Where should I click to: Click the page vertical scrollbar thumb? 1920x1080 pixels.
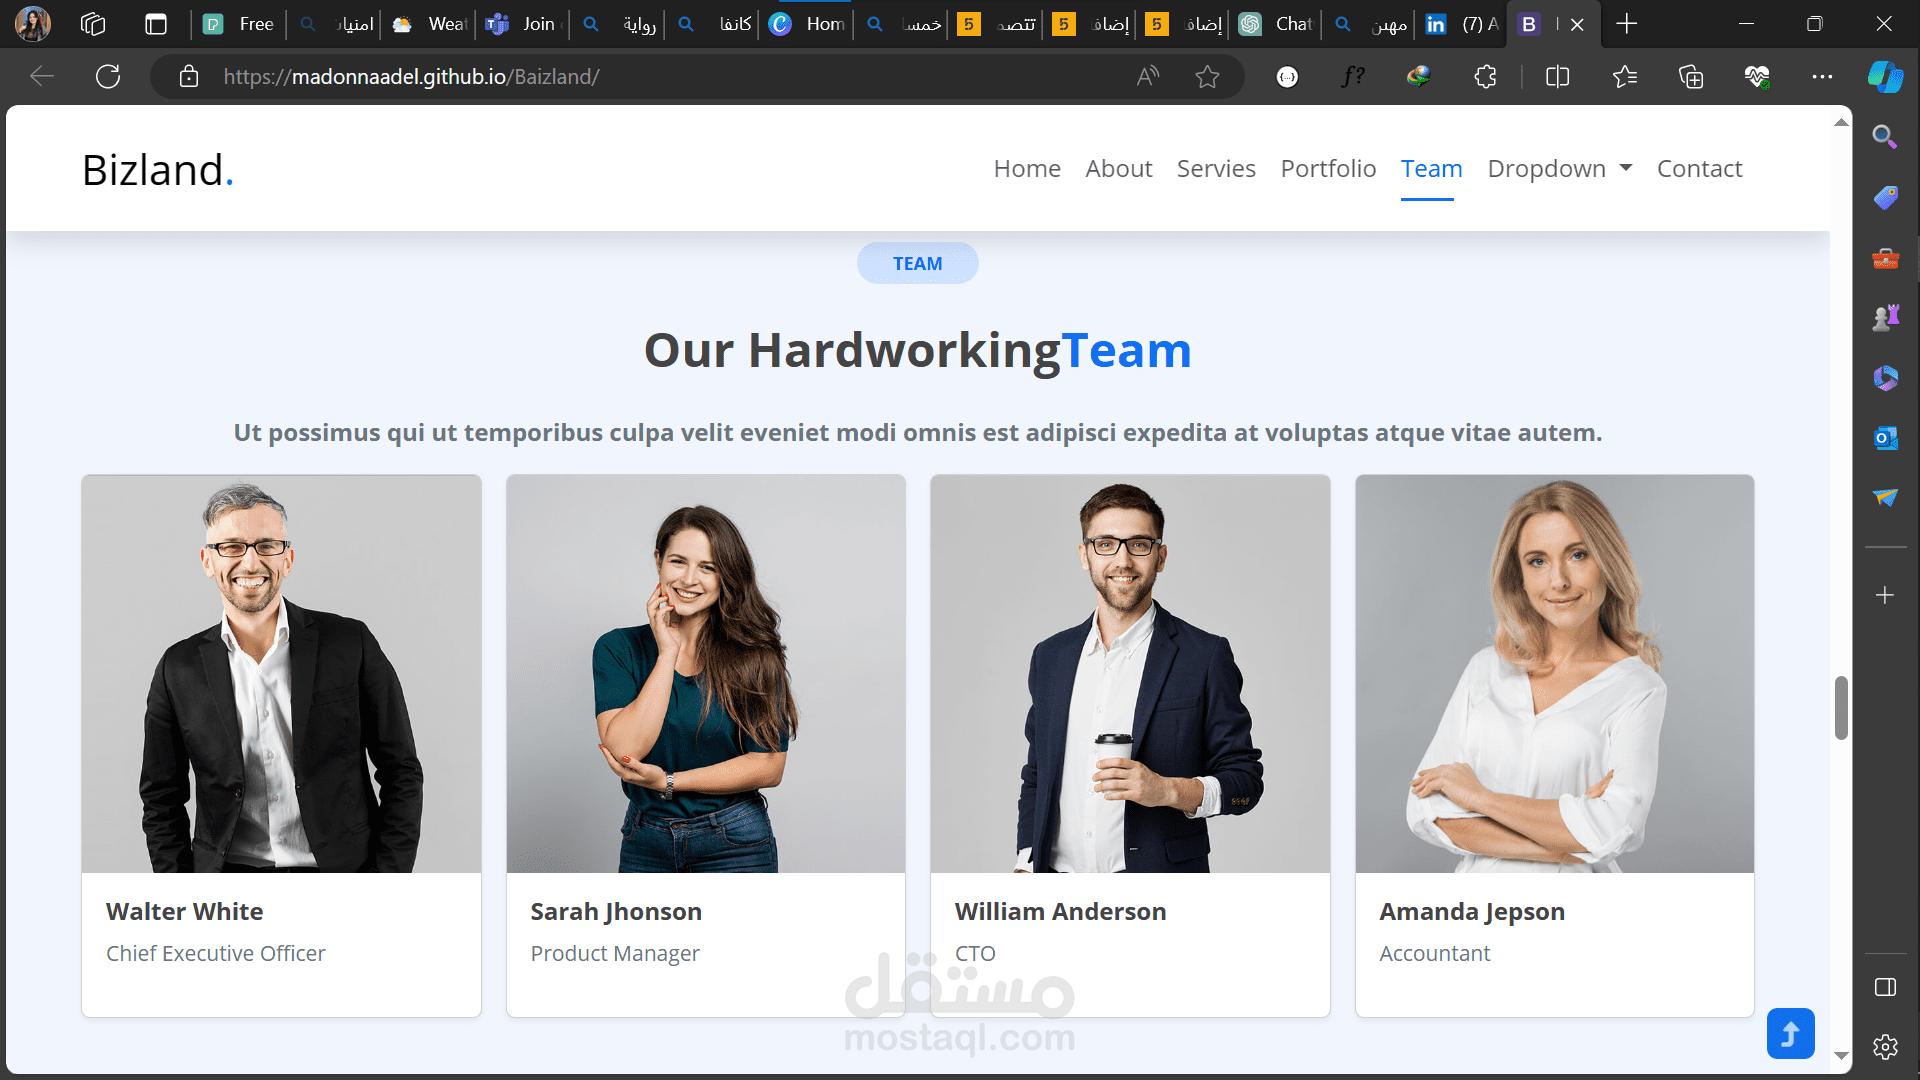1841,708
